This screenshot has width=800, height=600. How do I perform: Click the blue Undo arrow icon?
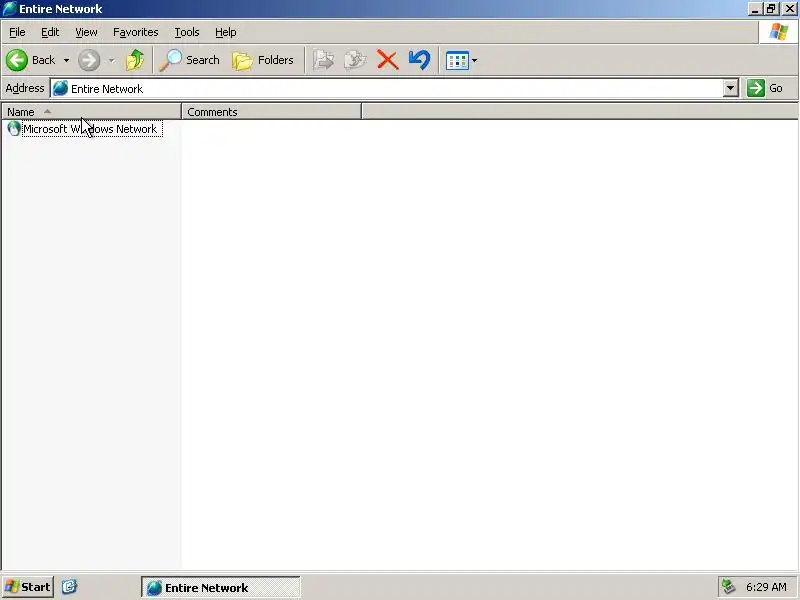point(419,60)
